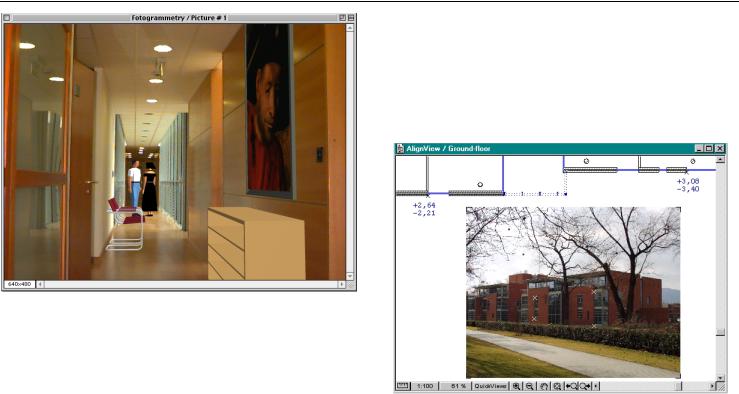Click the +2,64 coordinate label
Viewport: 739px width, 394px height.
tap(424, 205)
